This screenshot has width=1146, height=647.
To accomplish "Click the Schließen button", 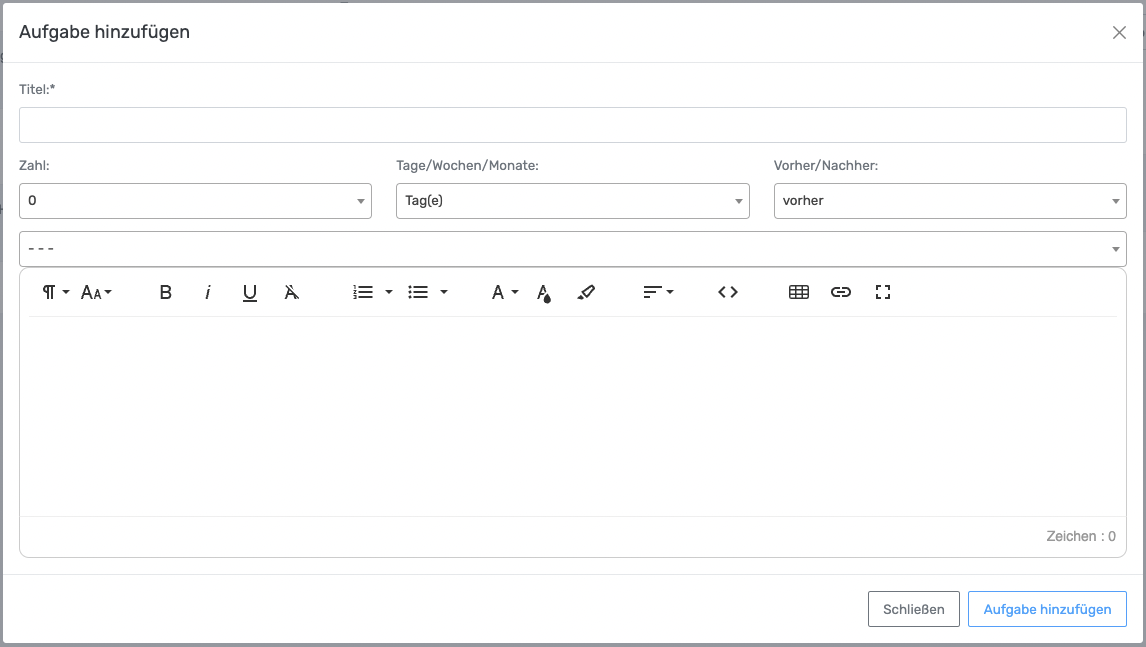I will point(913,609).
